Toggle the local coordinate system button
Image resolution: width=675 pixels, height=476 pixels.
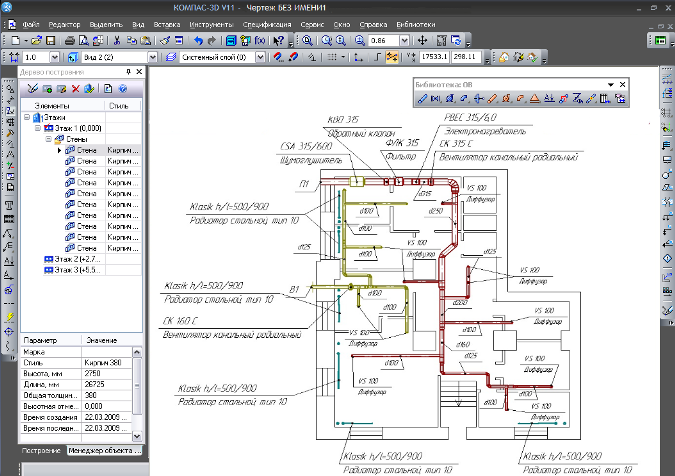click(358, 57)
